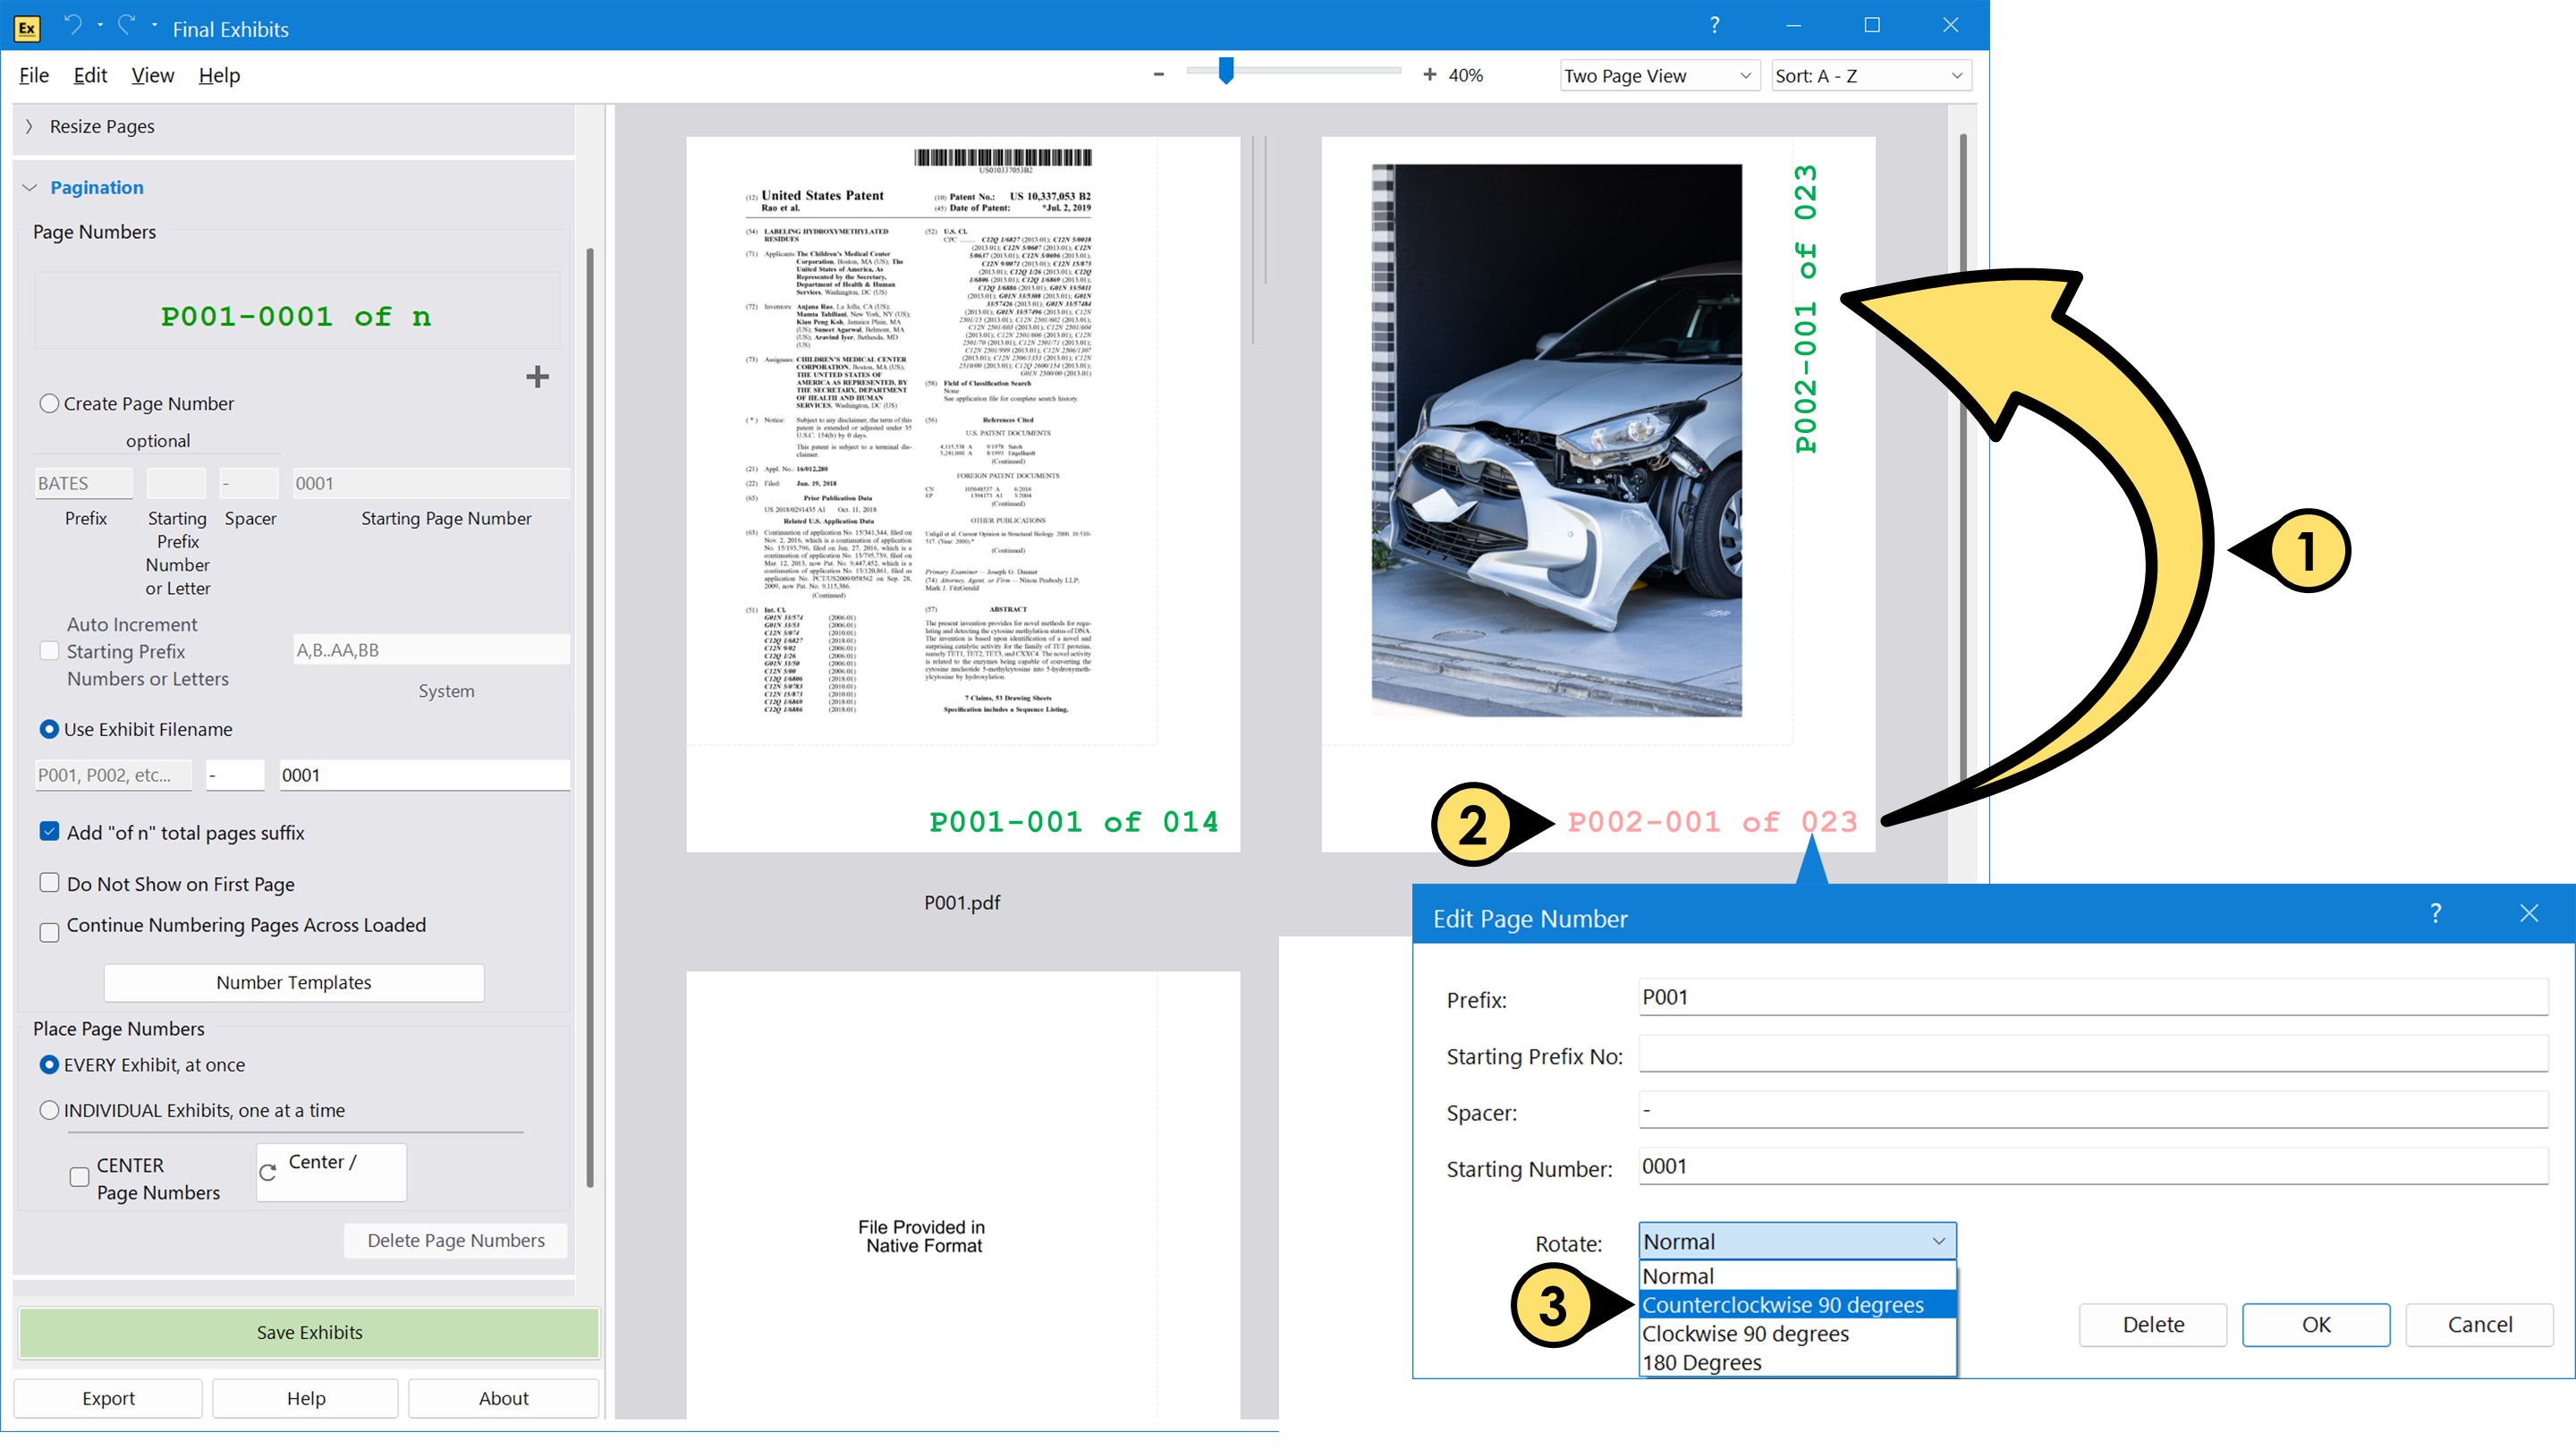Open the File menu
The width and height of the screenshot is (2576, 1449).
tap(34, 75)
